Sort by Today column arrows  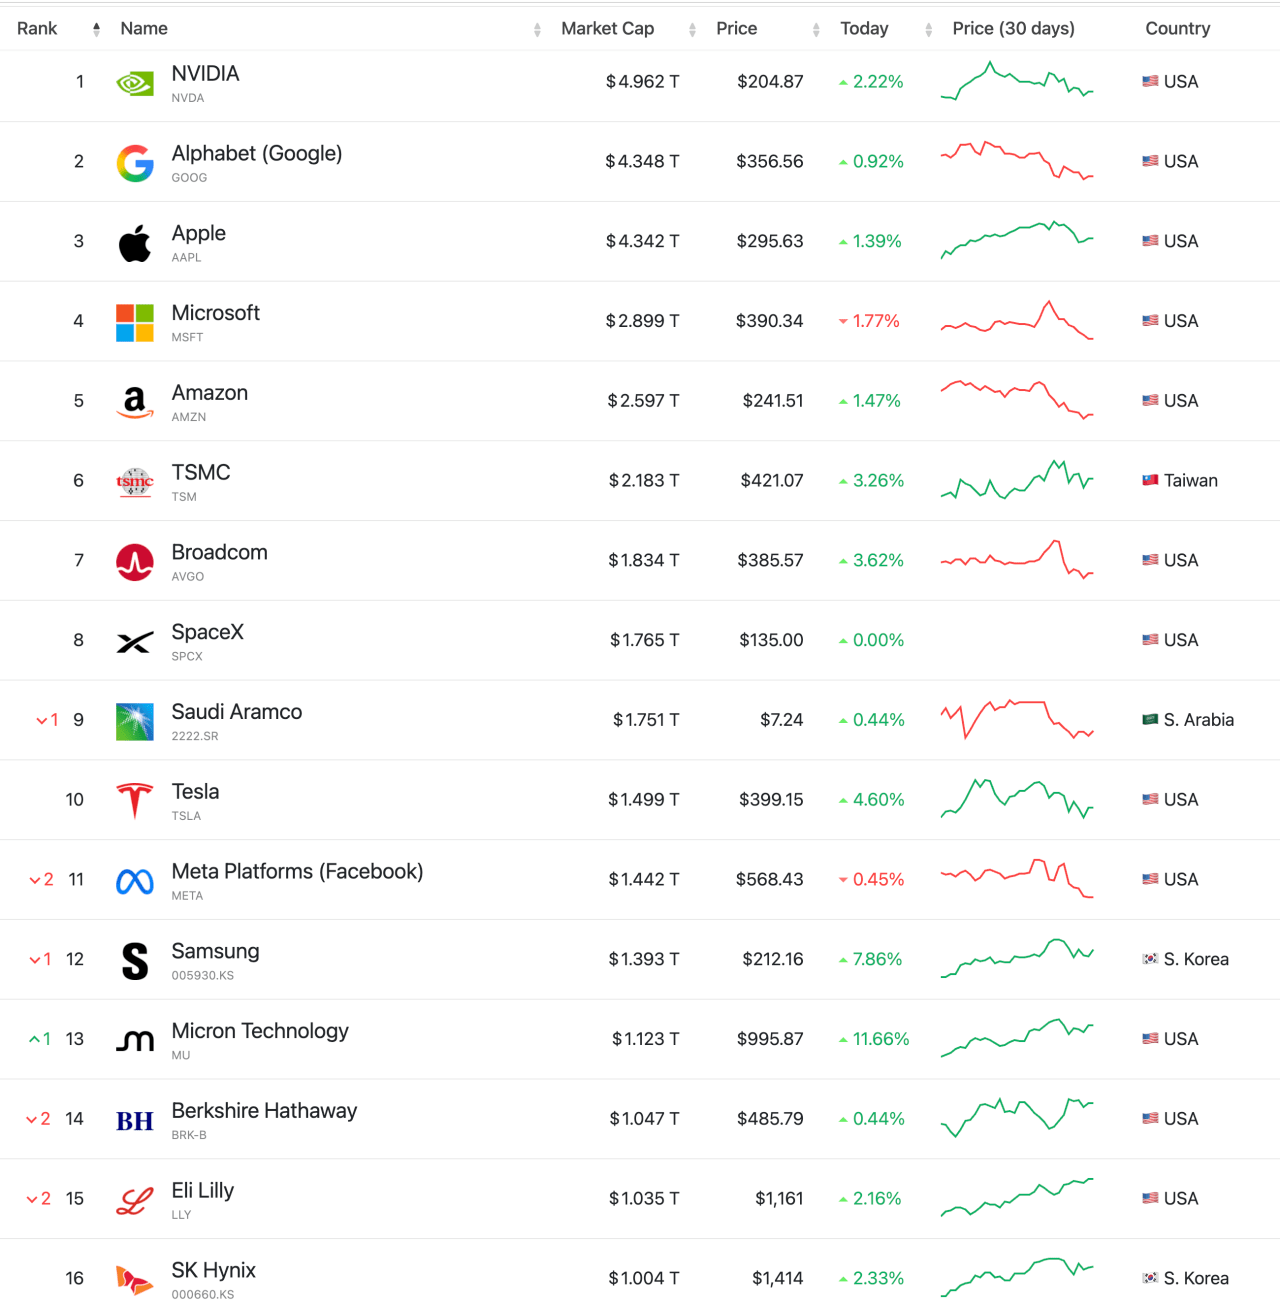[x=929, y=29]
